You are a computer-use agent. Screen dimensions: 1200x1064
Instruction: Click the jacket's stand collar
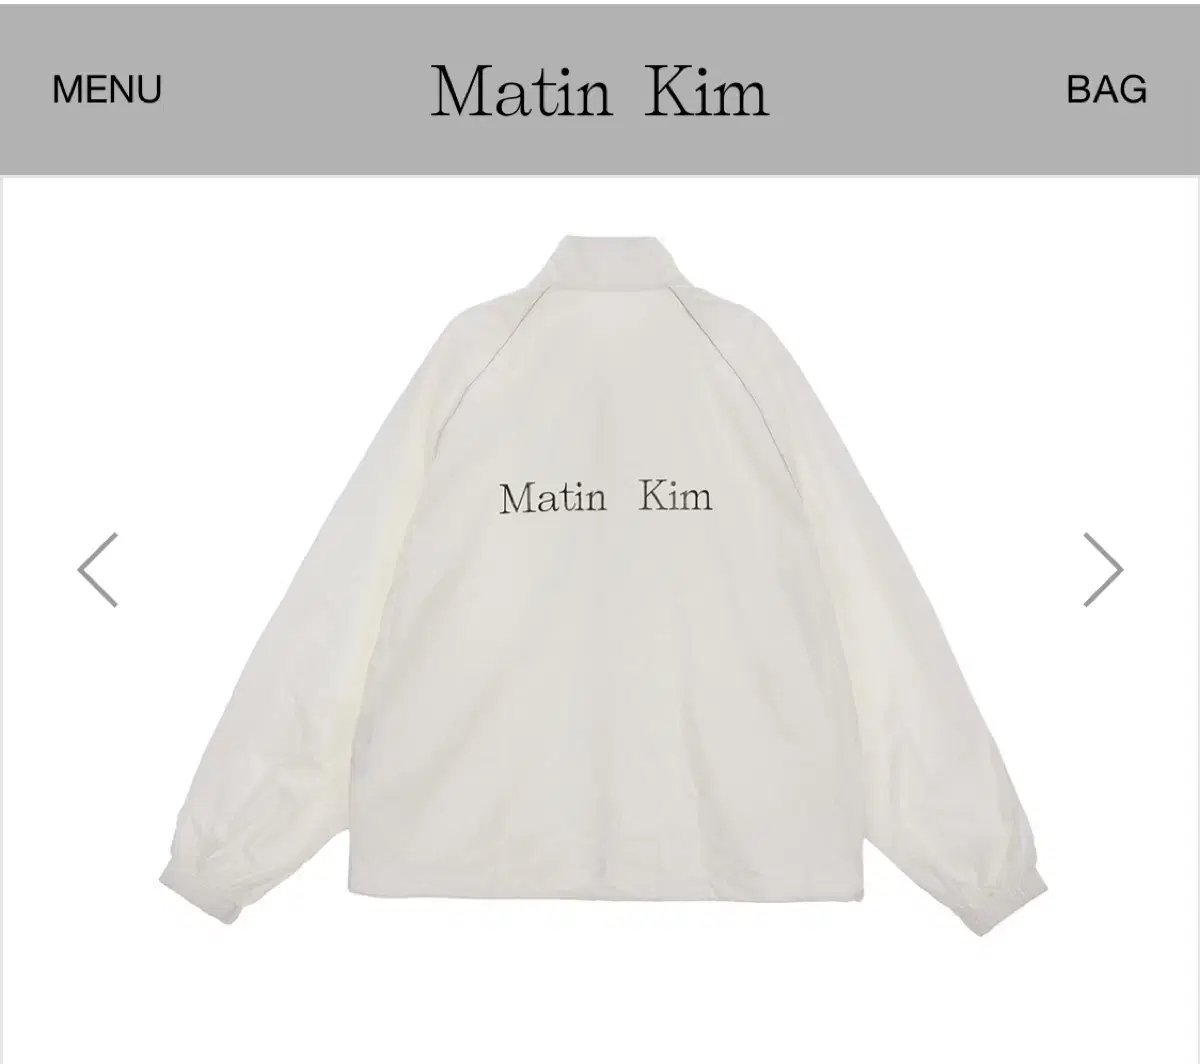pos(607,262)
